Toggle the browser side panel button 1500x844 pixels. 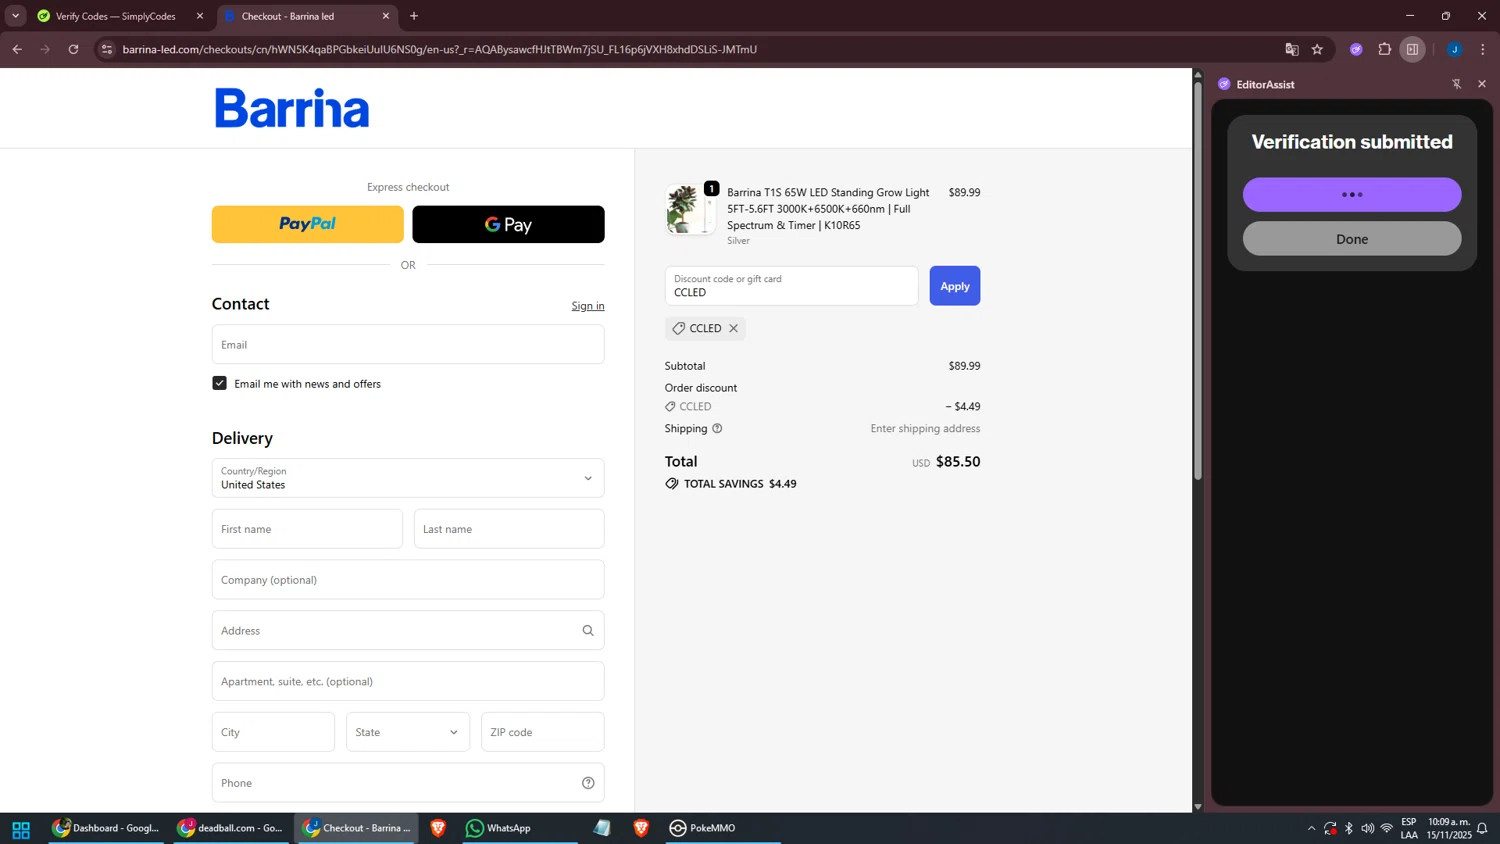1412,49
